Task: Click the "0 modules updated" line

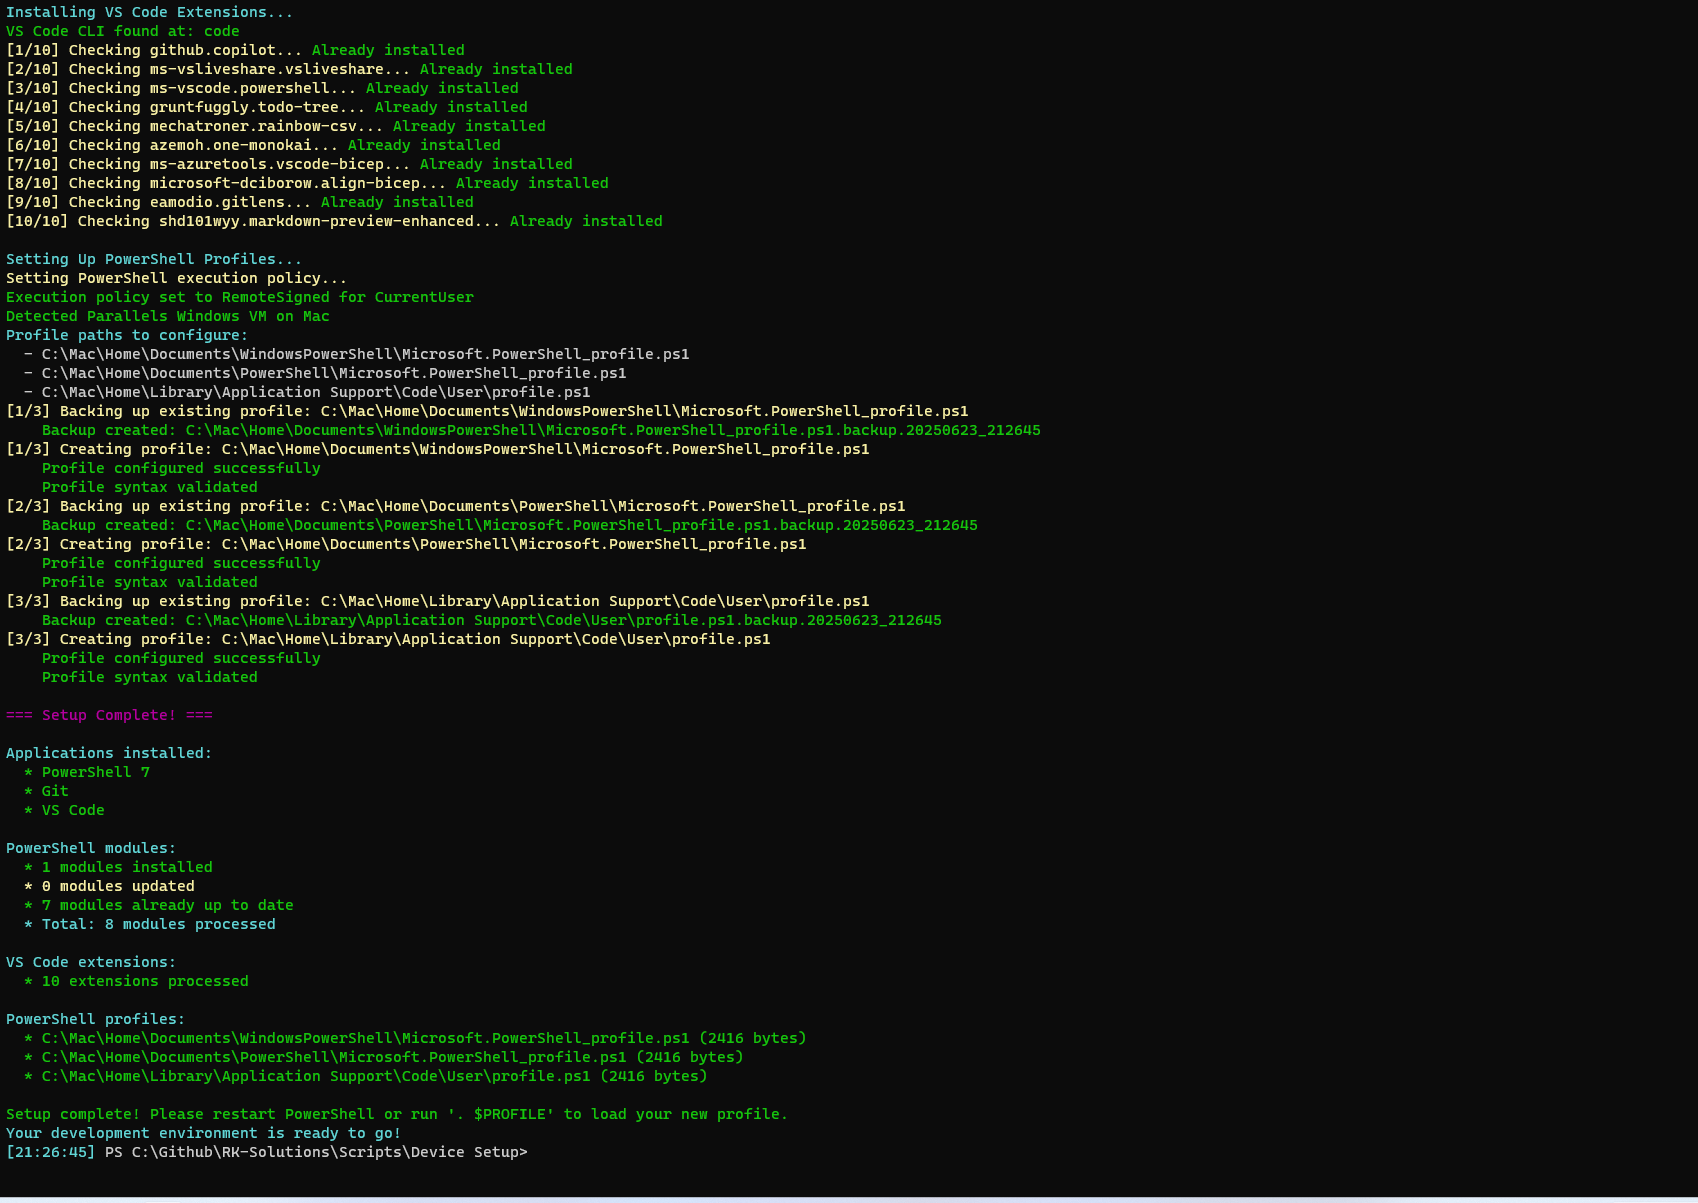Action: coord(117,886)
